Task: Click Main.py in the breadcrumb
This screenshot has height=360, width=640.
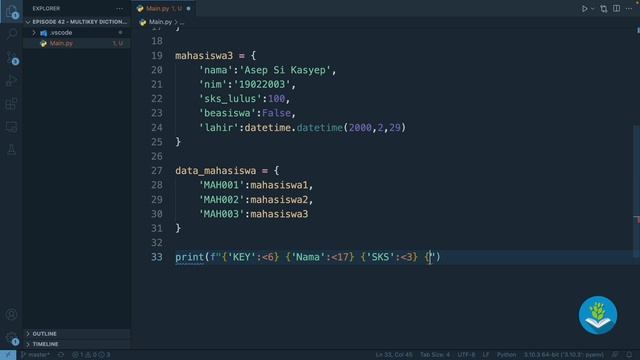Action: pyautogui.click(x=160, y=22)
